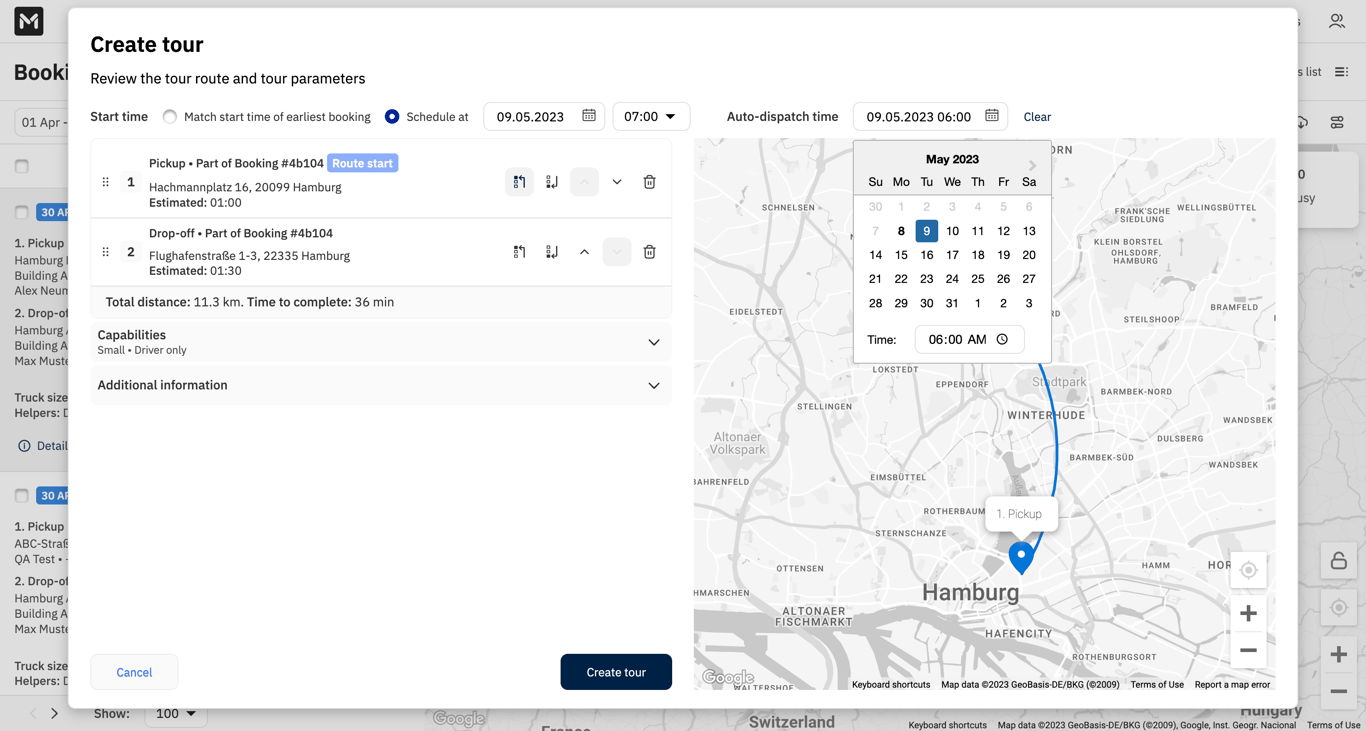Edit the 06:00 AM time field
The width and height of the screenshot is (1366, 731).
click(x=969, y=339)
